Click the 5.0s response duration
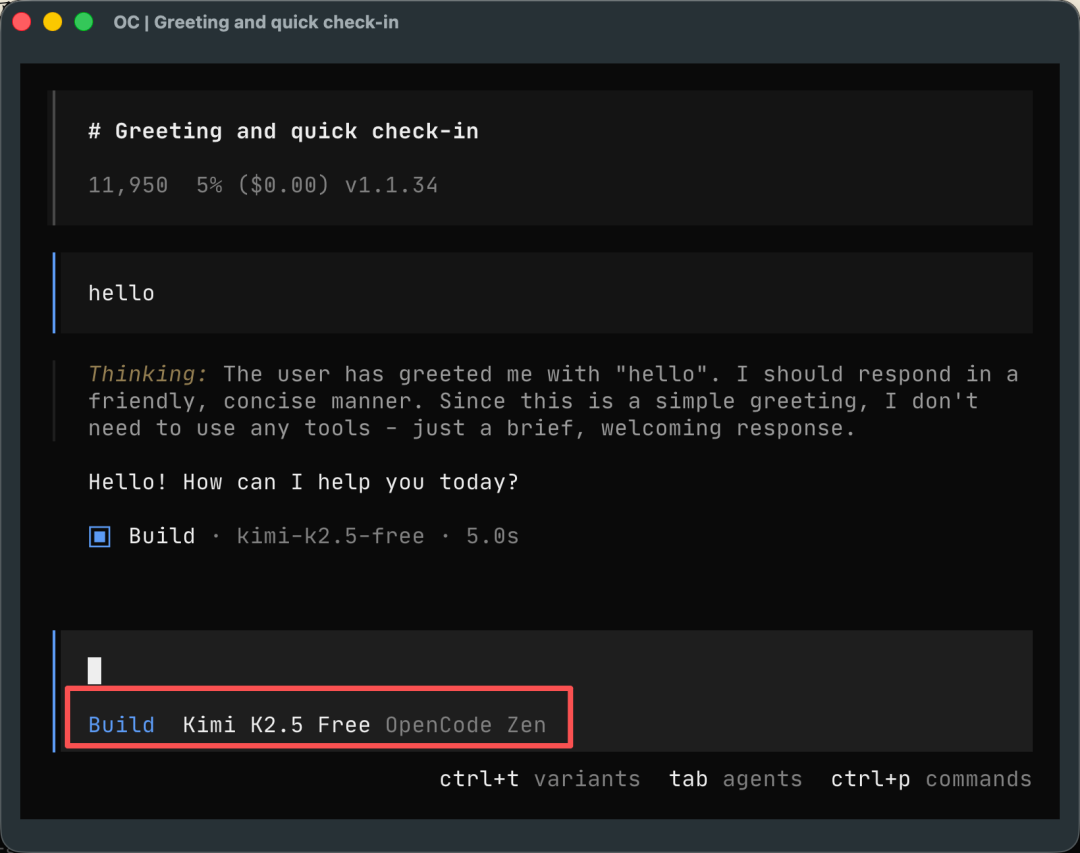 (493, 537)
